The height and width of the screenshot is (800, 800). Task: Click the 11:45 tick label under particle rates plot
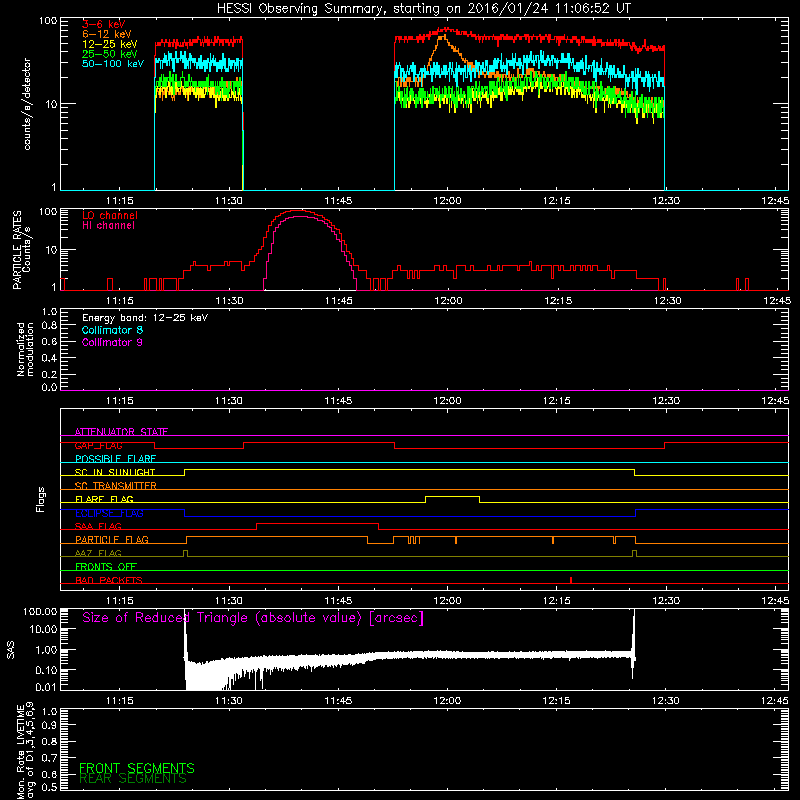coord(338,301)
